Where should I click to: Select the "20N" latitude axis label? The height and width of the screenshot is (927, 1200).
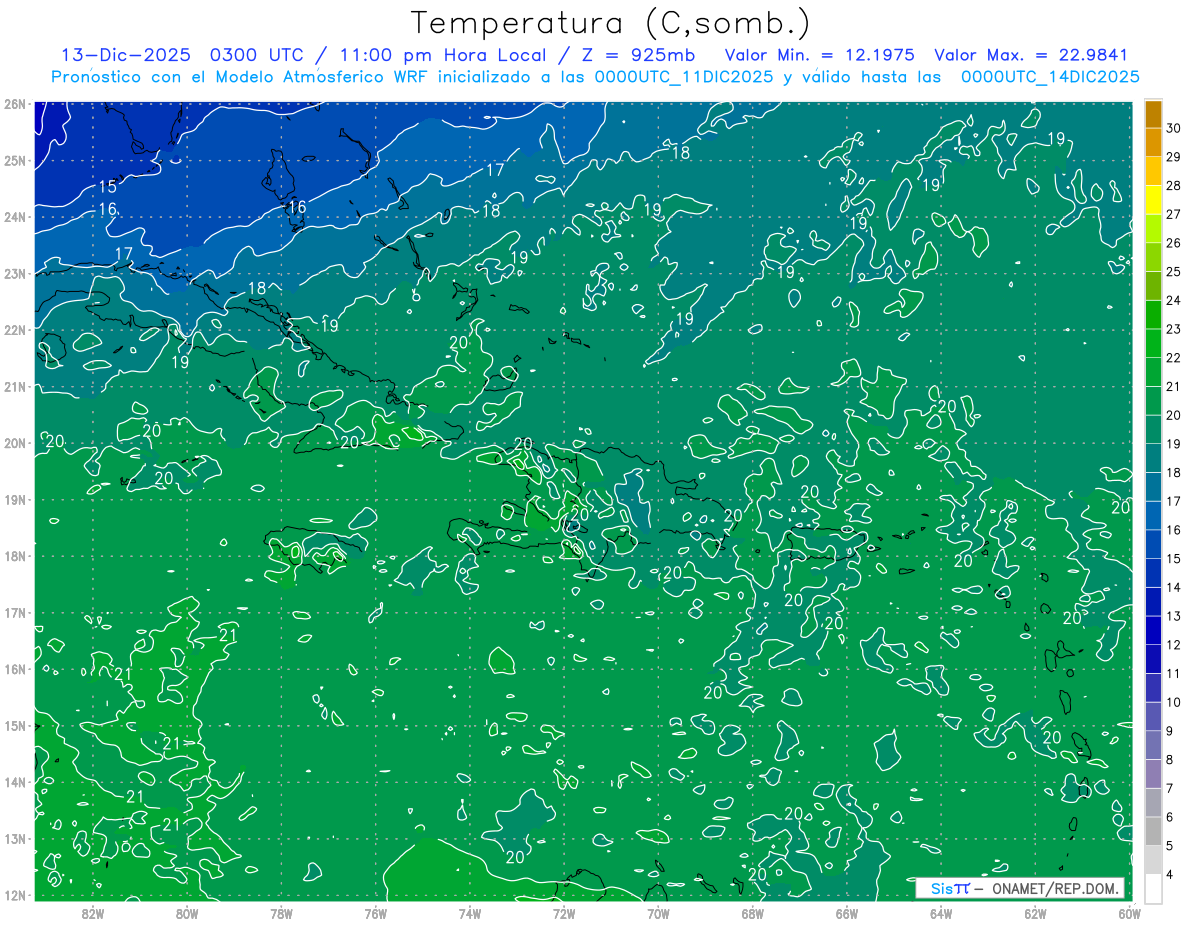coord(15,443)
